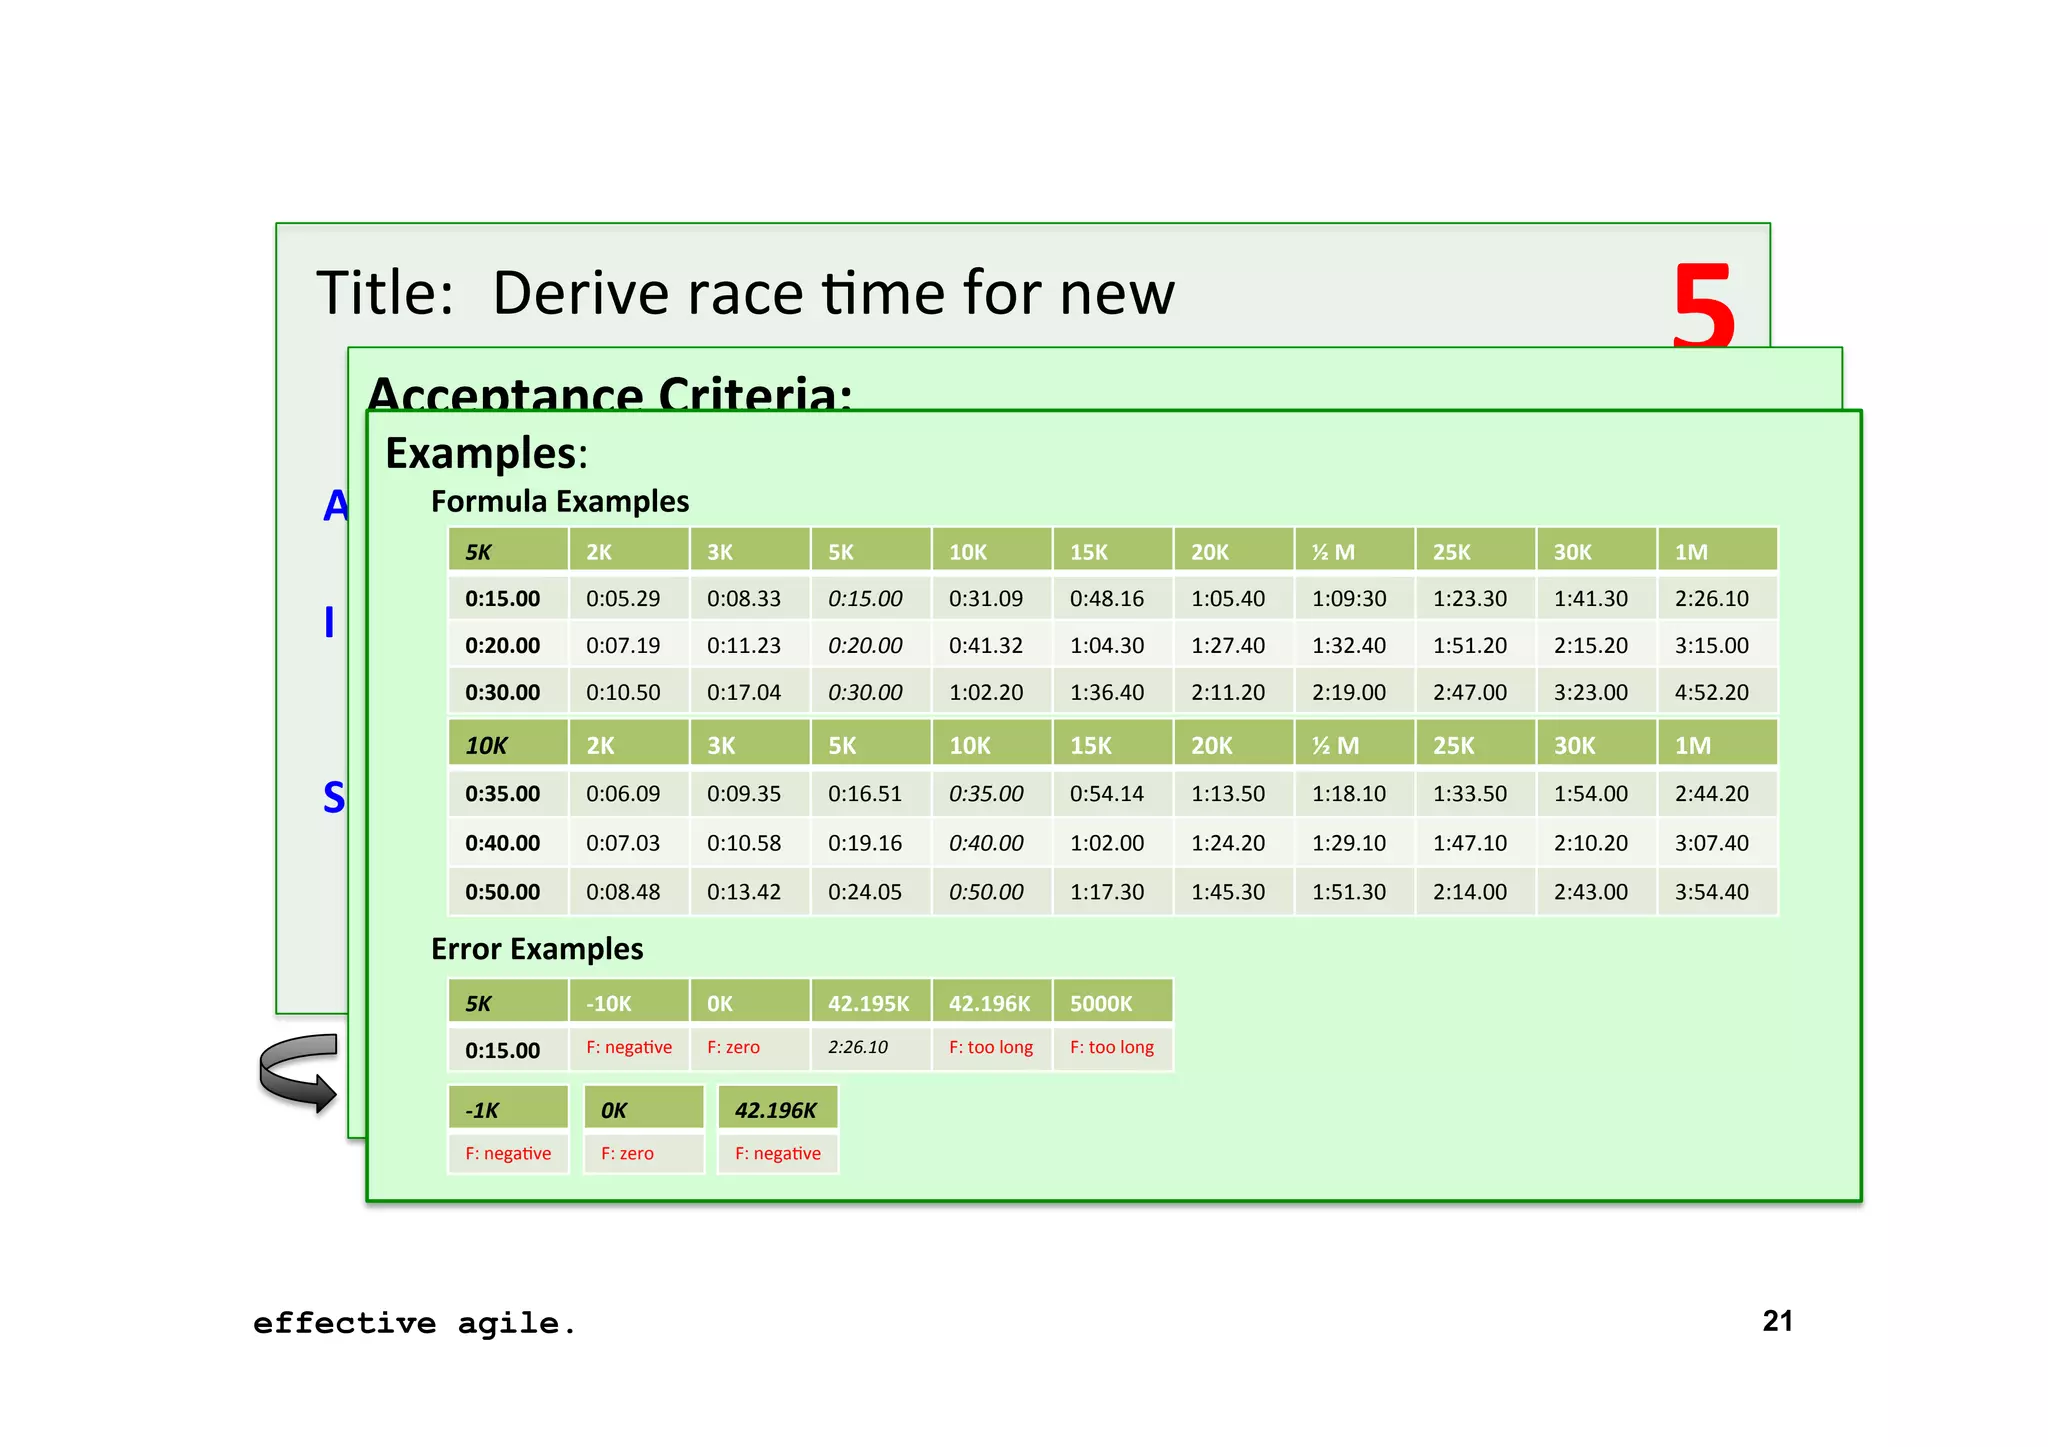The height and width of the screenshot is (1447, 2048).
Task: Click the 3:54.40 cell
Action: pyautogui.click(x=1717, y=892)
